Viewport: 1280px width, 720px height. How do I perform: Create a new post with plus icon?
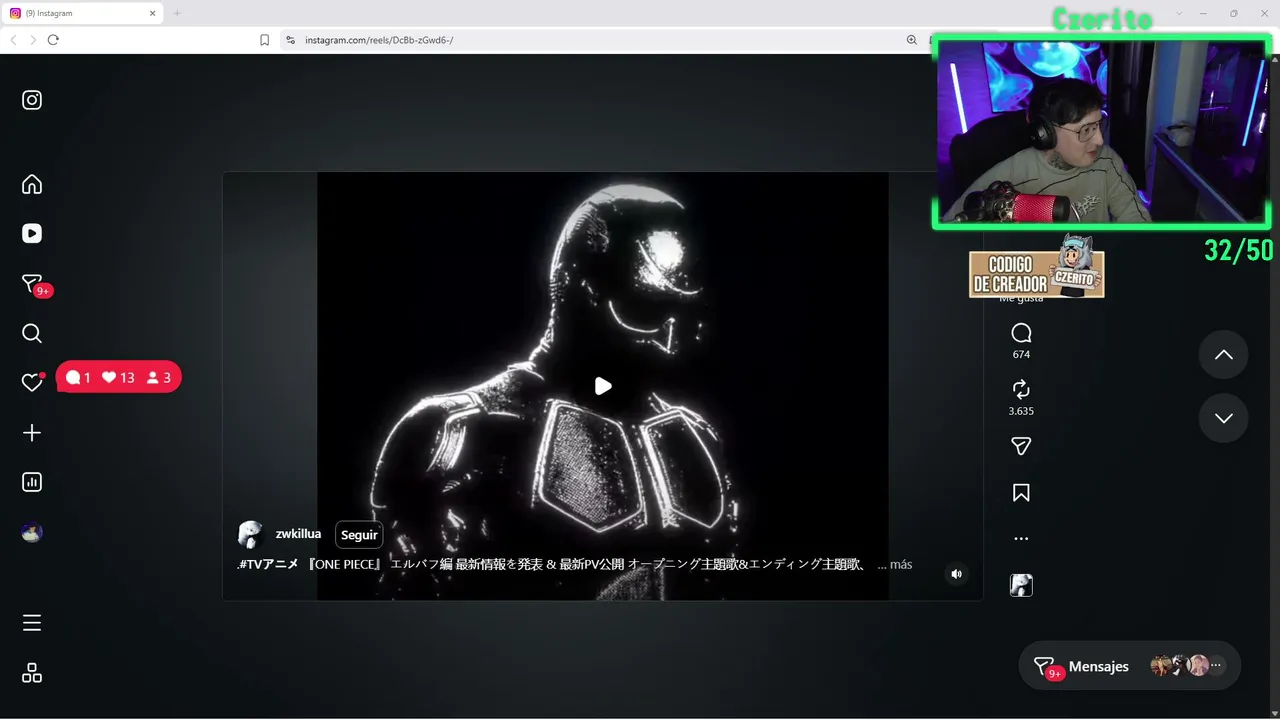click(x=32, y=433)
